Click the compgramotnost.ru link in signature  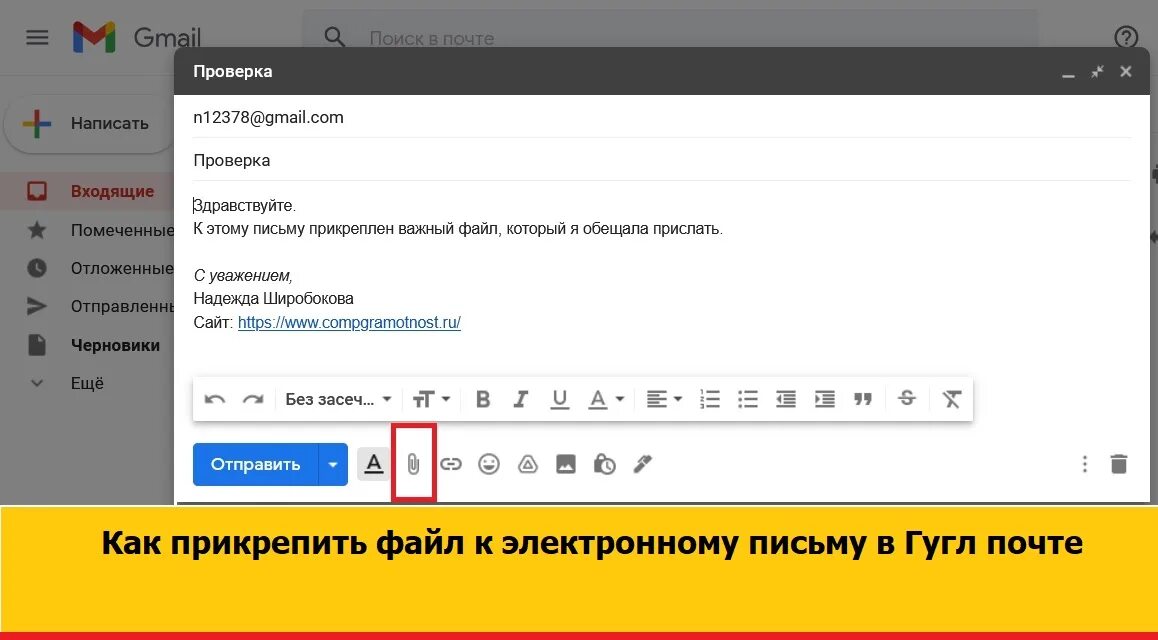pyautogui.click(x=349, y=323)
